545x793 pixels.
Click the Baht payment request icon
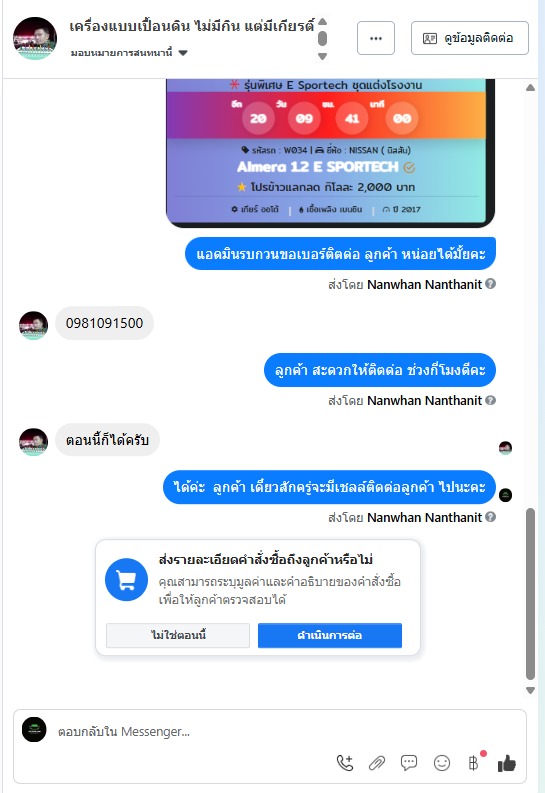click(474, 763)
